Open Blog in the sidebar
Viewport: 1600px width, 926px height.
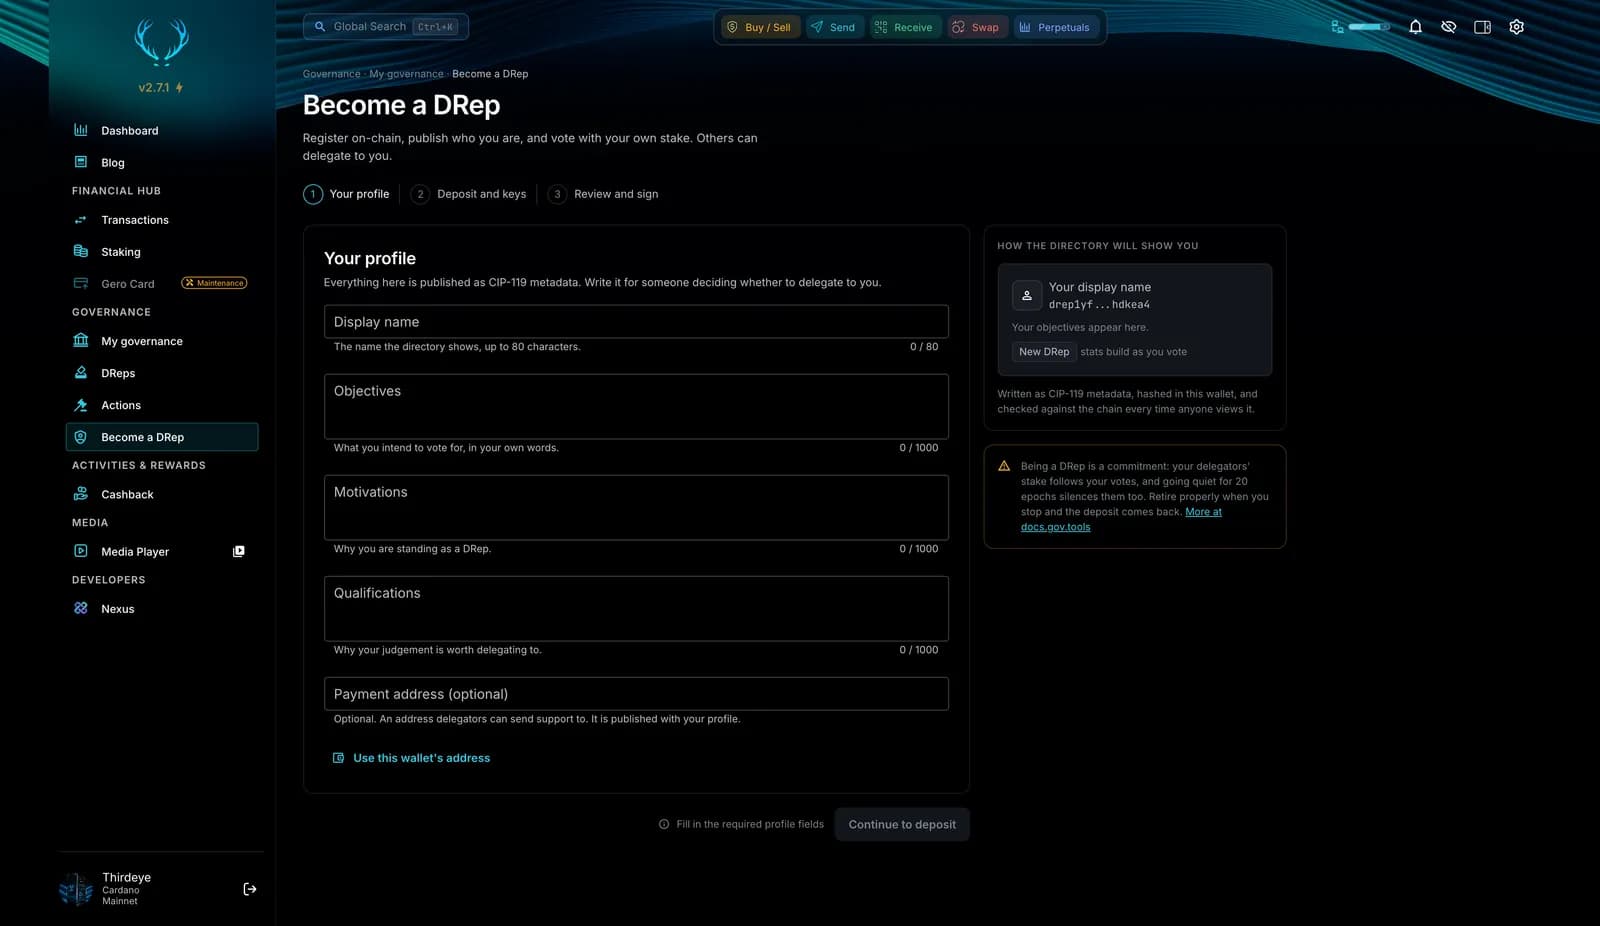click(x=162, y=162)
